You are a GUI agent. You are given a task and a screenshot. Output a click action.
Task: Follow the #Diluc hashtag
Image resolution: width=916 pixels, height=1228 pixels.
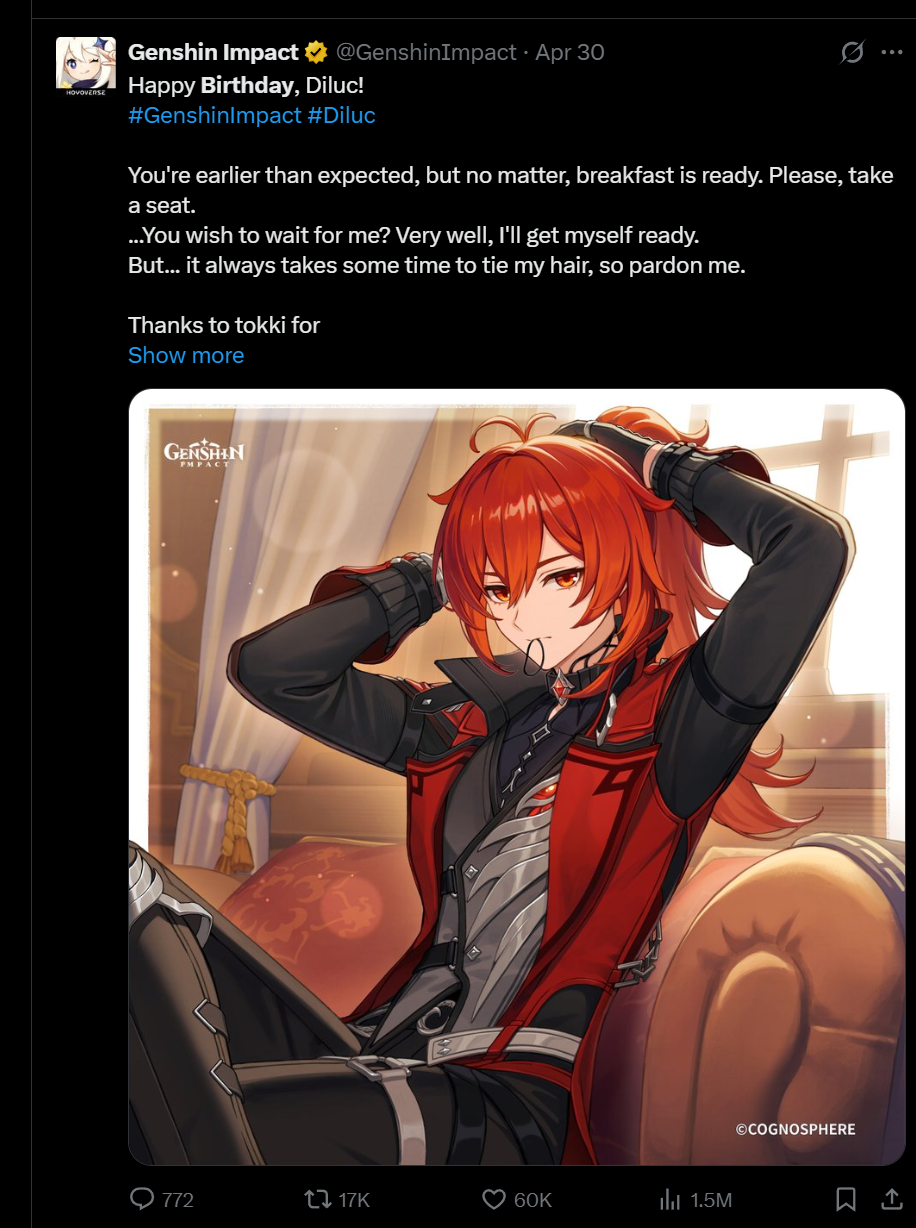click(x=341, y=115)
